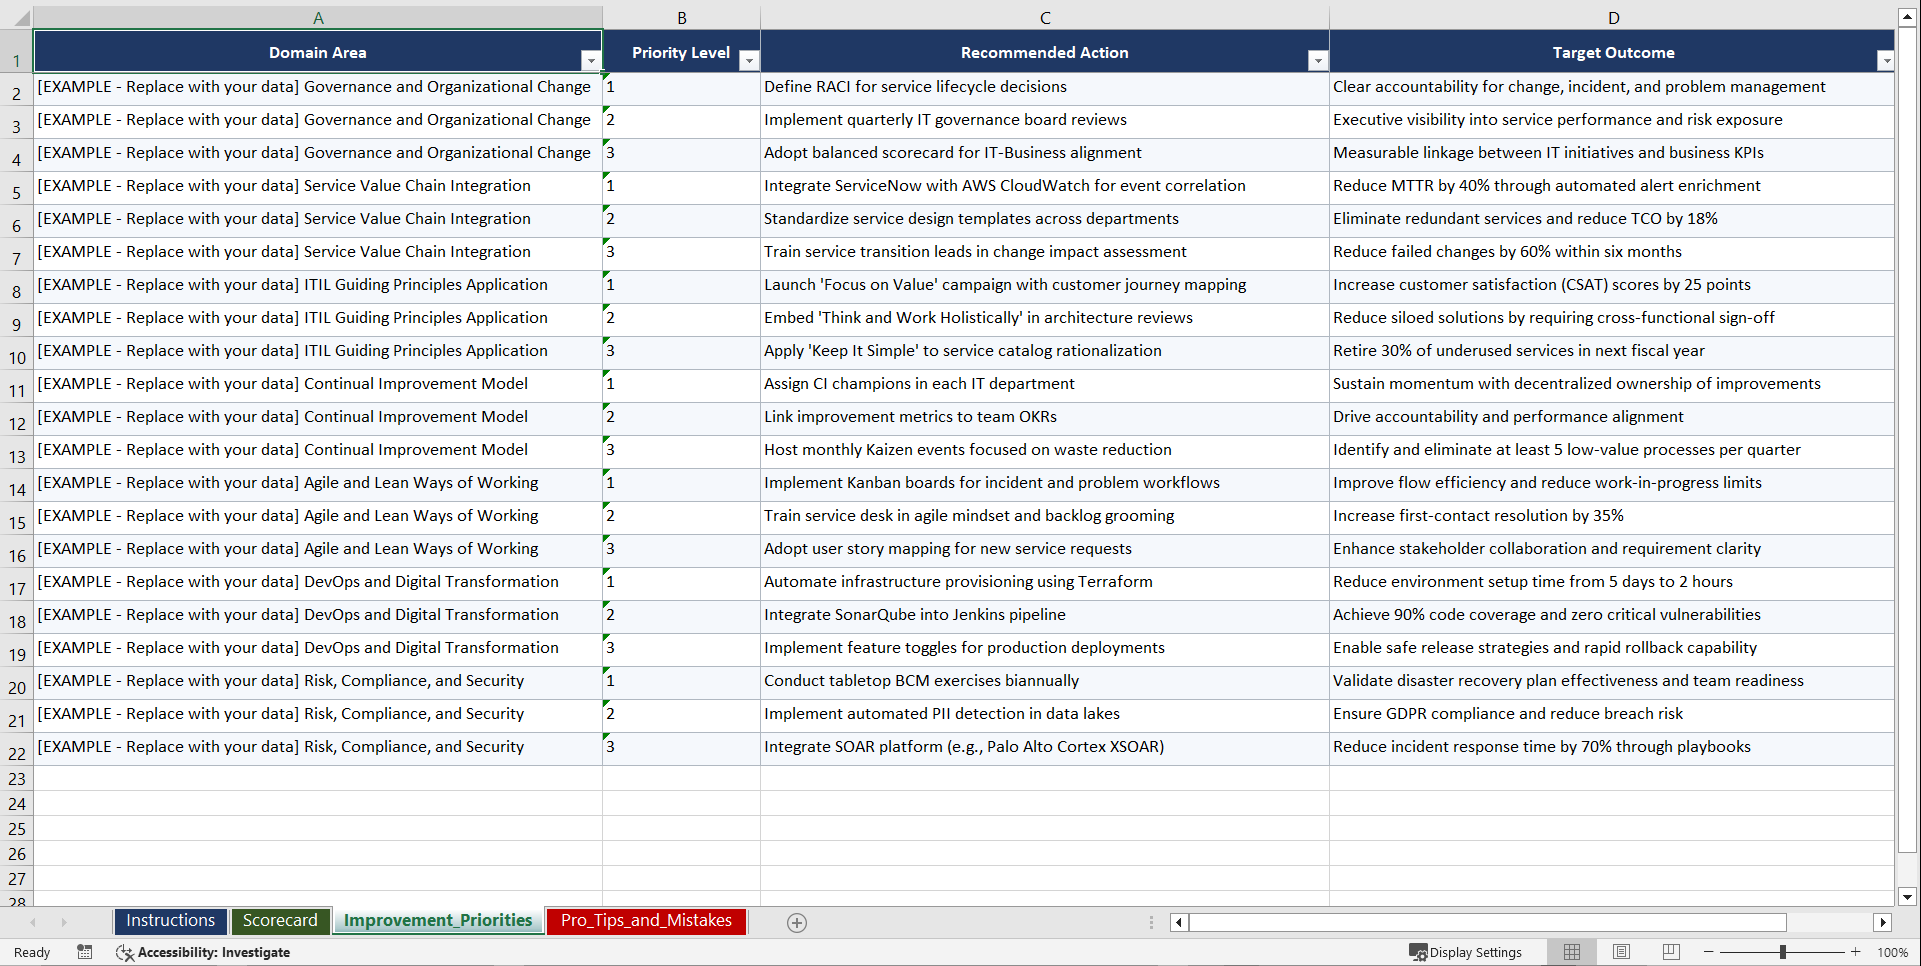
Task: Switch to Page Break Preview
Action: pos(1670,952)
